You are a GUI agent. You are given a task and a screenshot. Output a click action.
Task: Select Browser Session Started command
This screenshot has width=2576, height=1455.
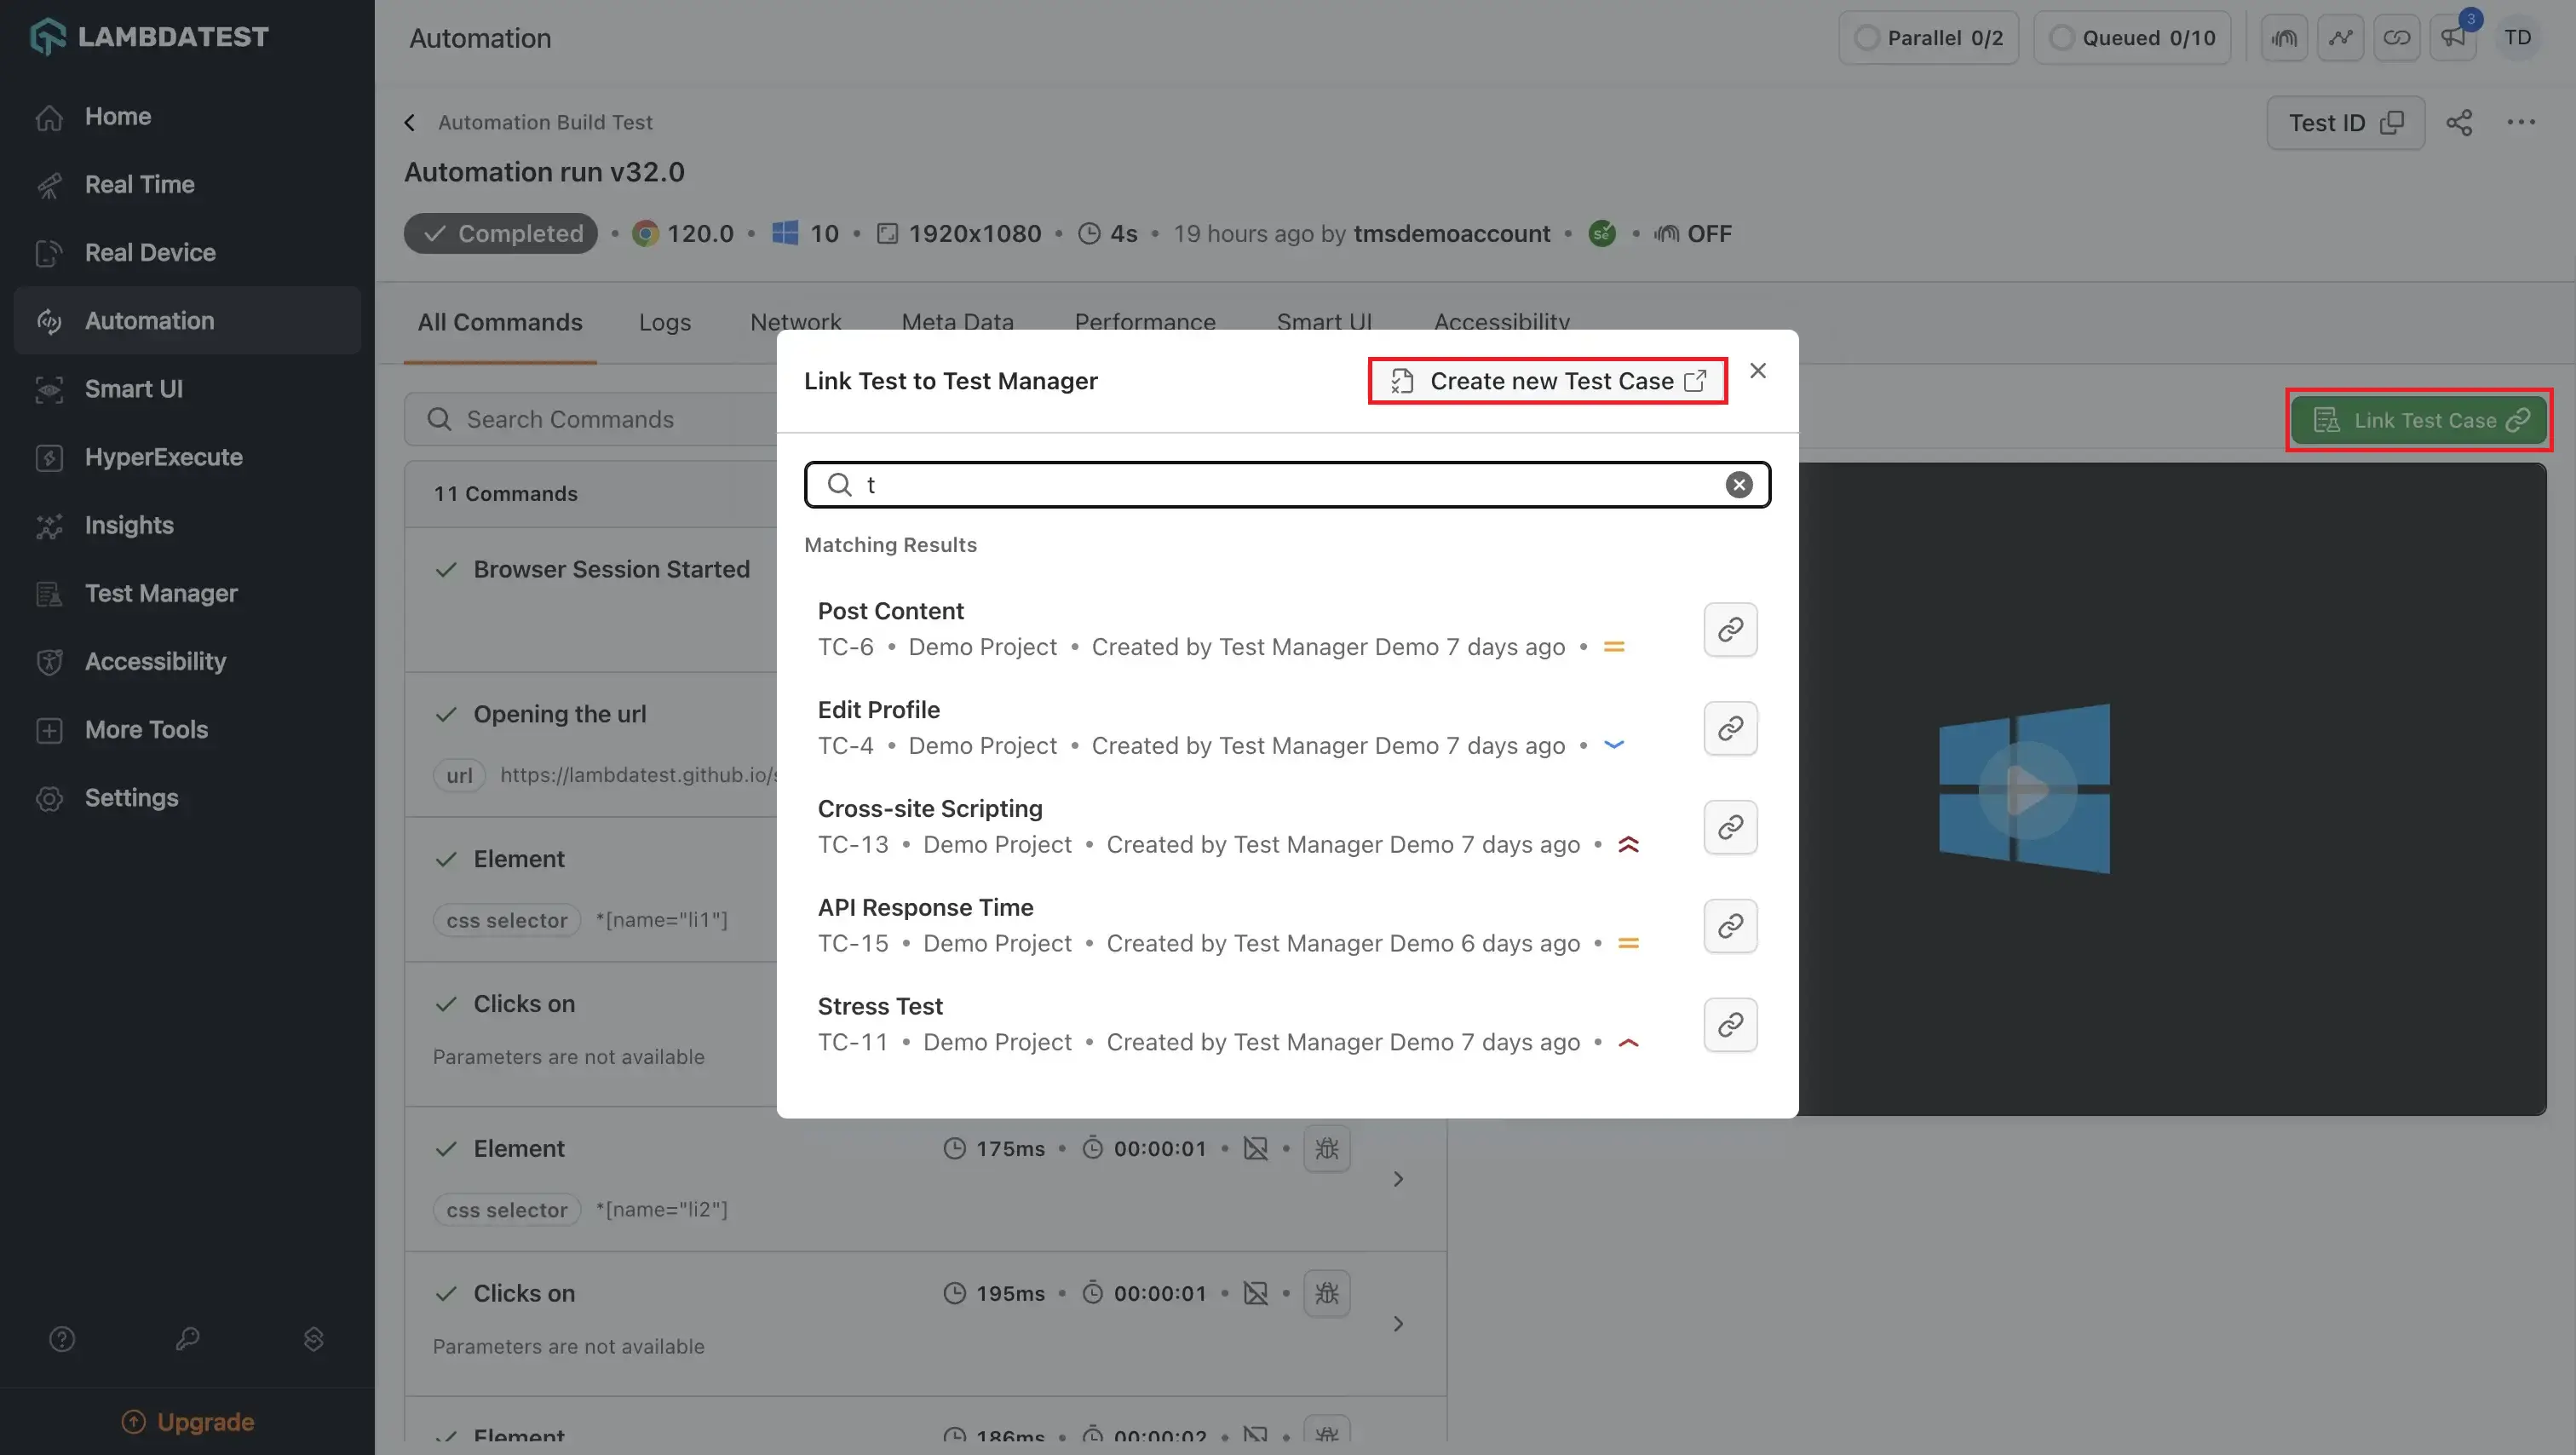[611, 569]
